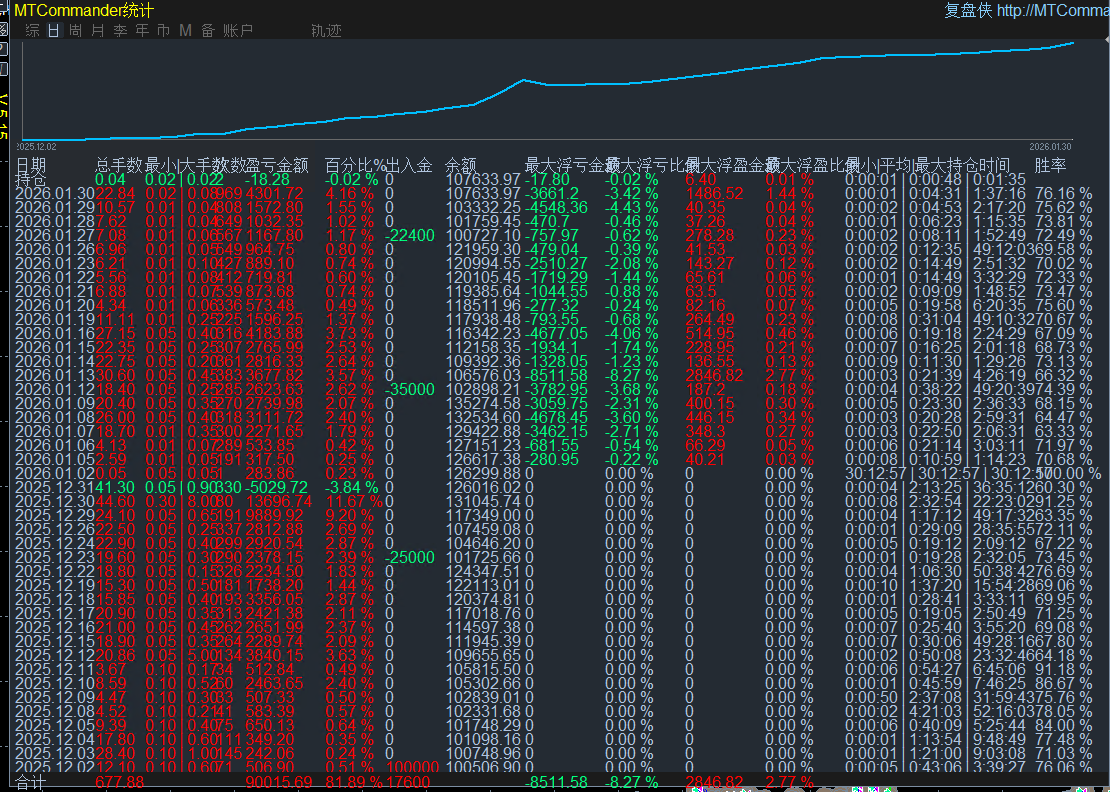Click the 100000 initial deposit value

[413, 767]
